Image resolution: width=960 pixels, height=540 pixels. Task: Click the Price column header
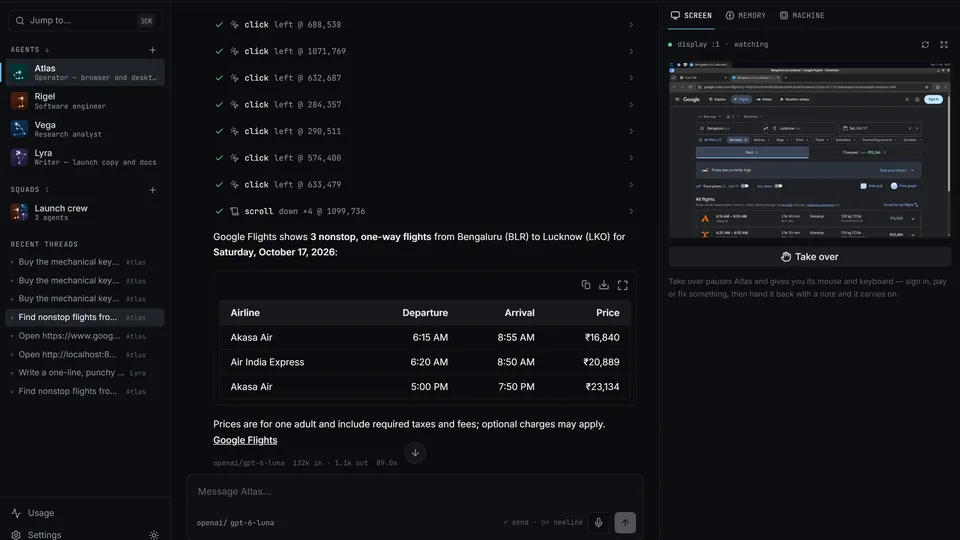607,312
